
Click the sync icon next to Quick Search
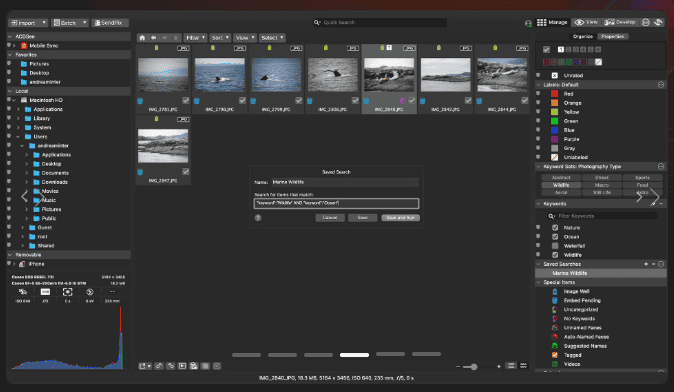tap(528, 23)
